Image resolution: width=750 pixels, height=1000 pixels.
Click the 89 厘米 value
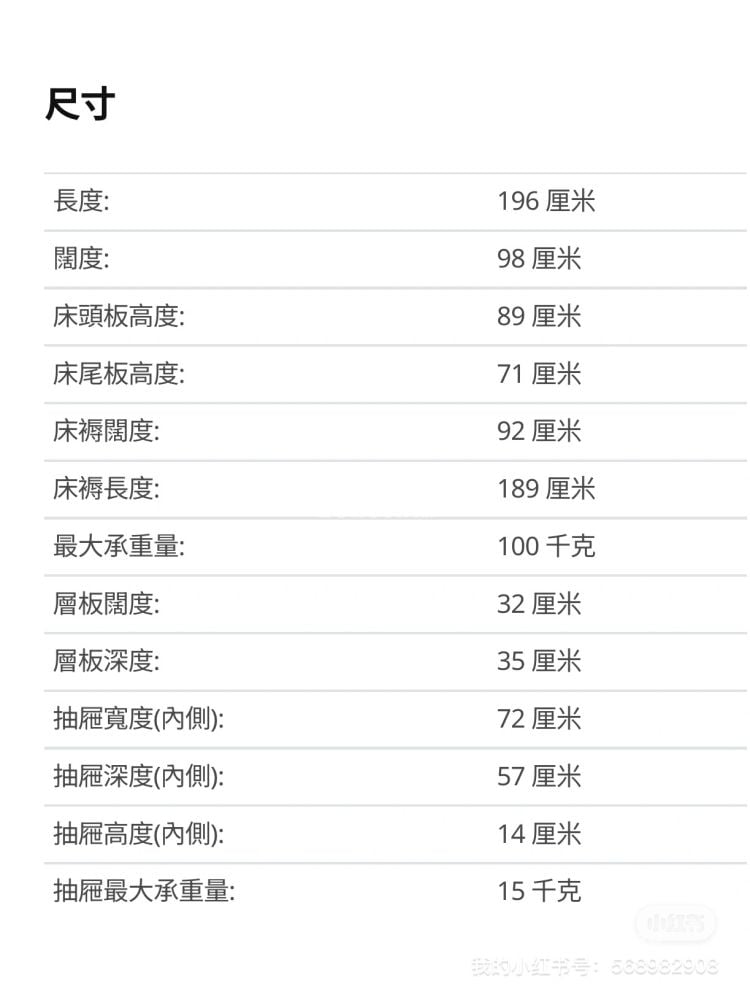point(539,316)
